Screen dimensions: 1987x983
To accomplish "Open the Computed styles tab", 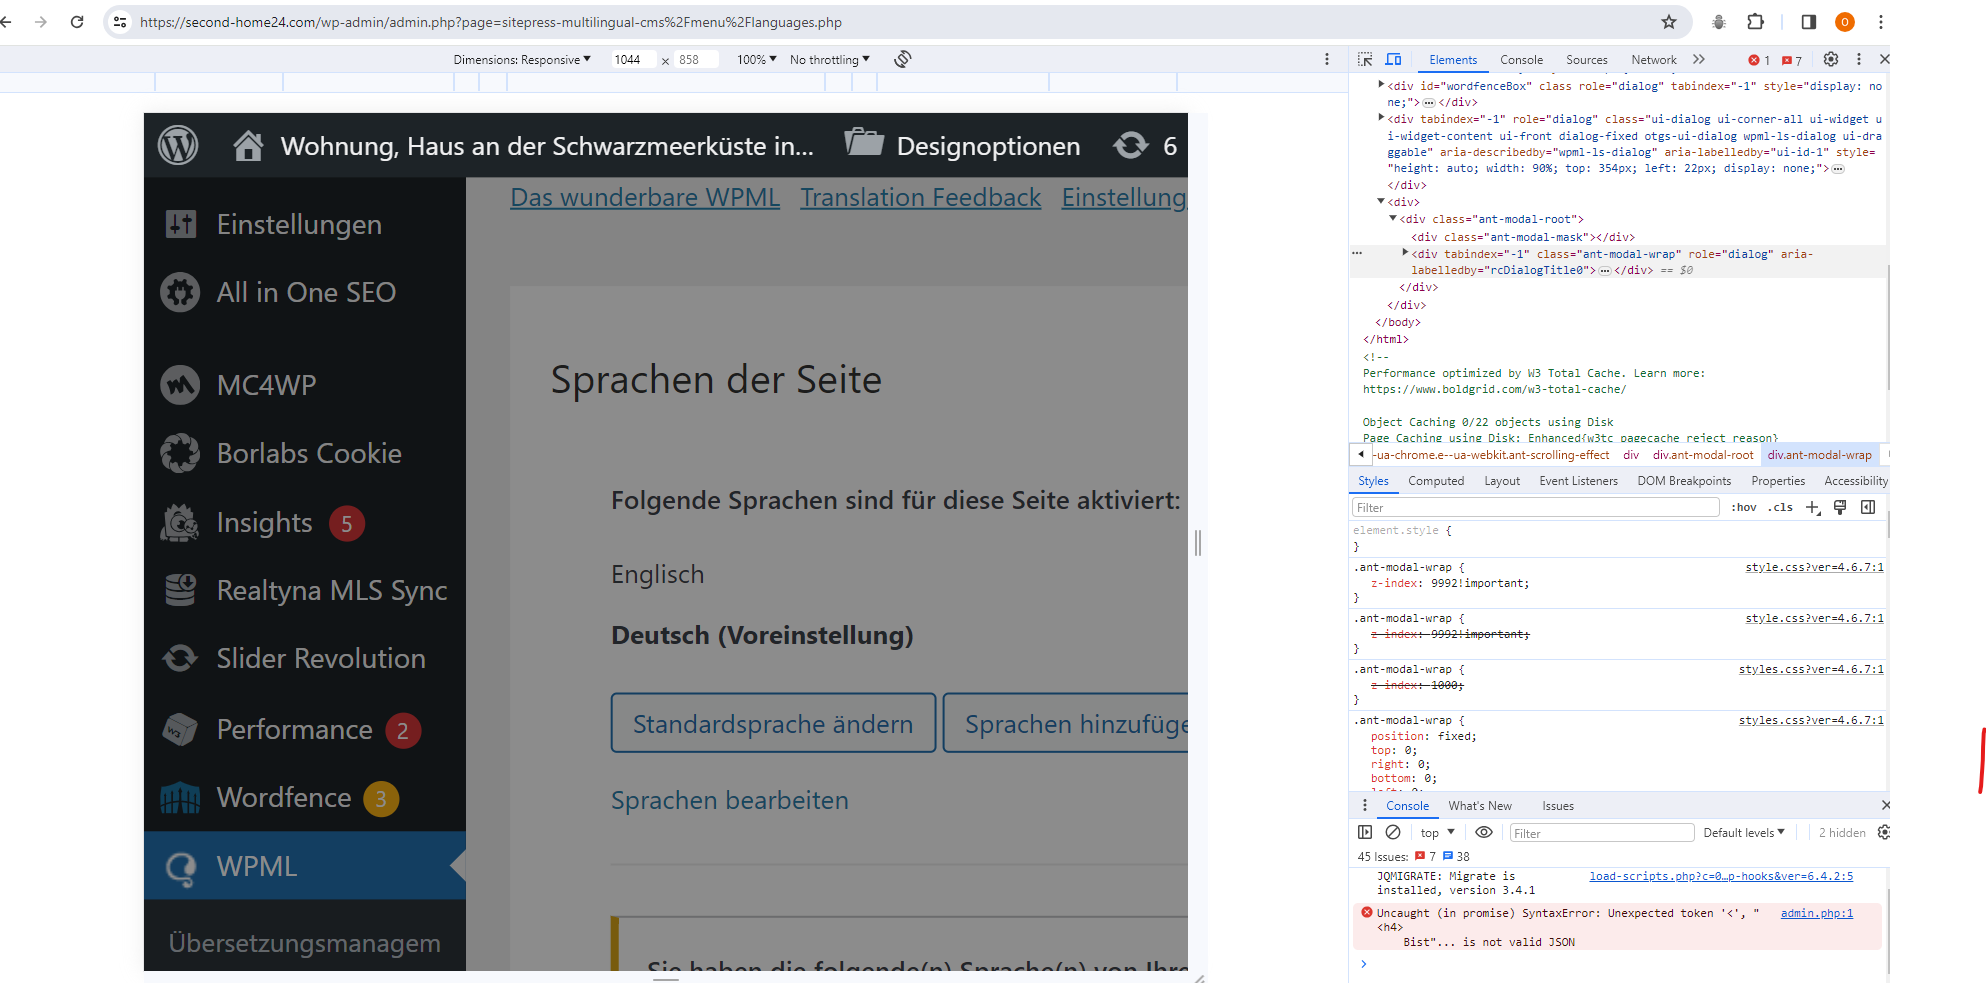I will click(1436, 481).
